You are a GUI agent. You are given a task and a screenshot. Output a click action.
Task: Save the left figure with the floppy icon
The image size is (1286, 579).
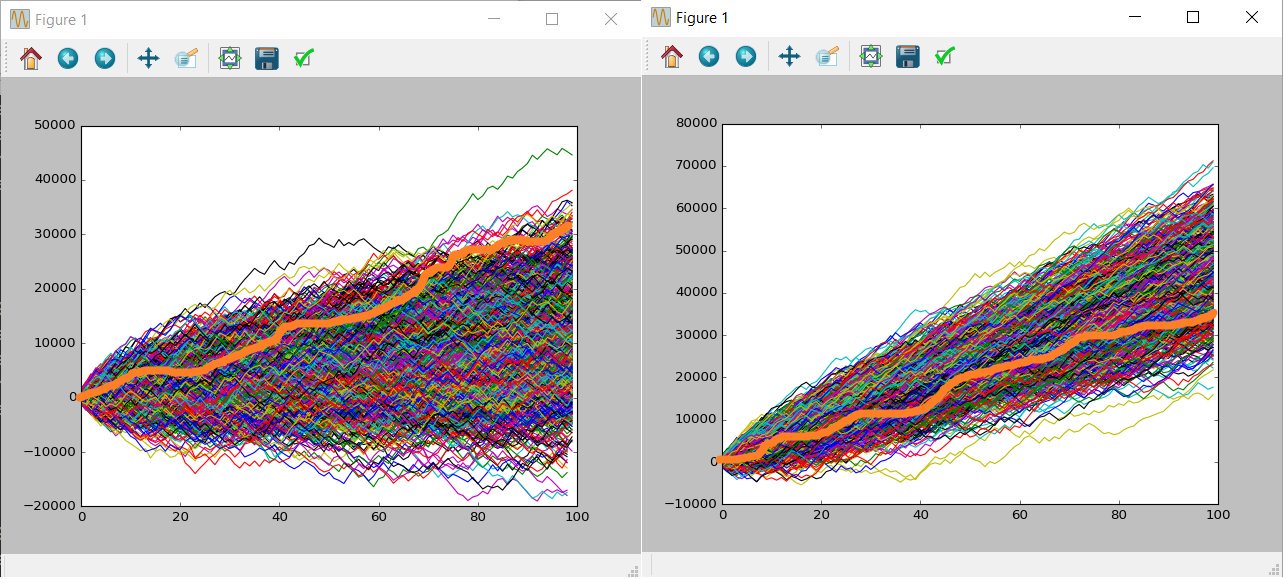tap(267, 58)
